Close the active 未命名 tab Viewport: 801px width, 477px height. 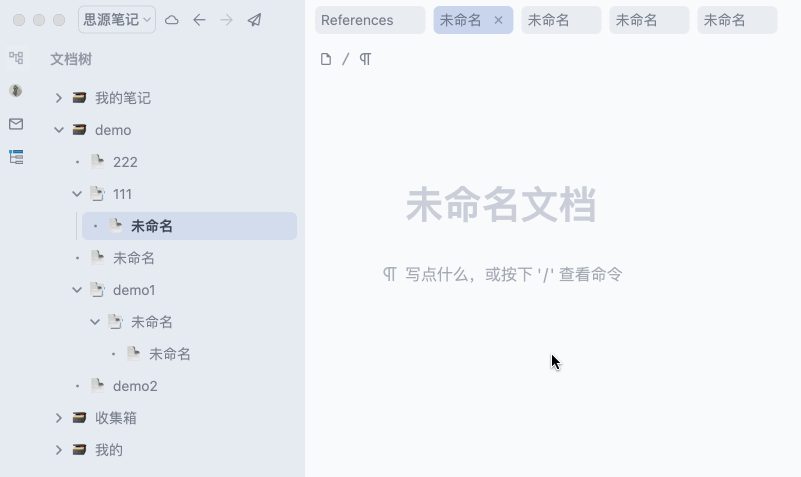499,20
